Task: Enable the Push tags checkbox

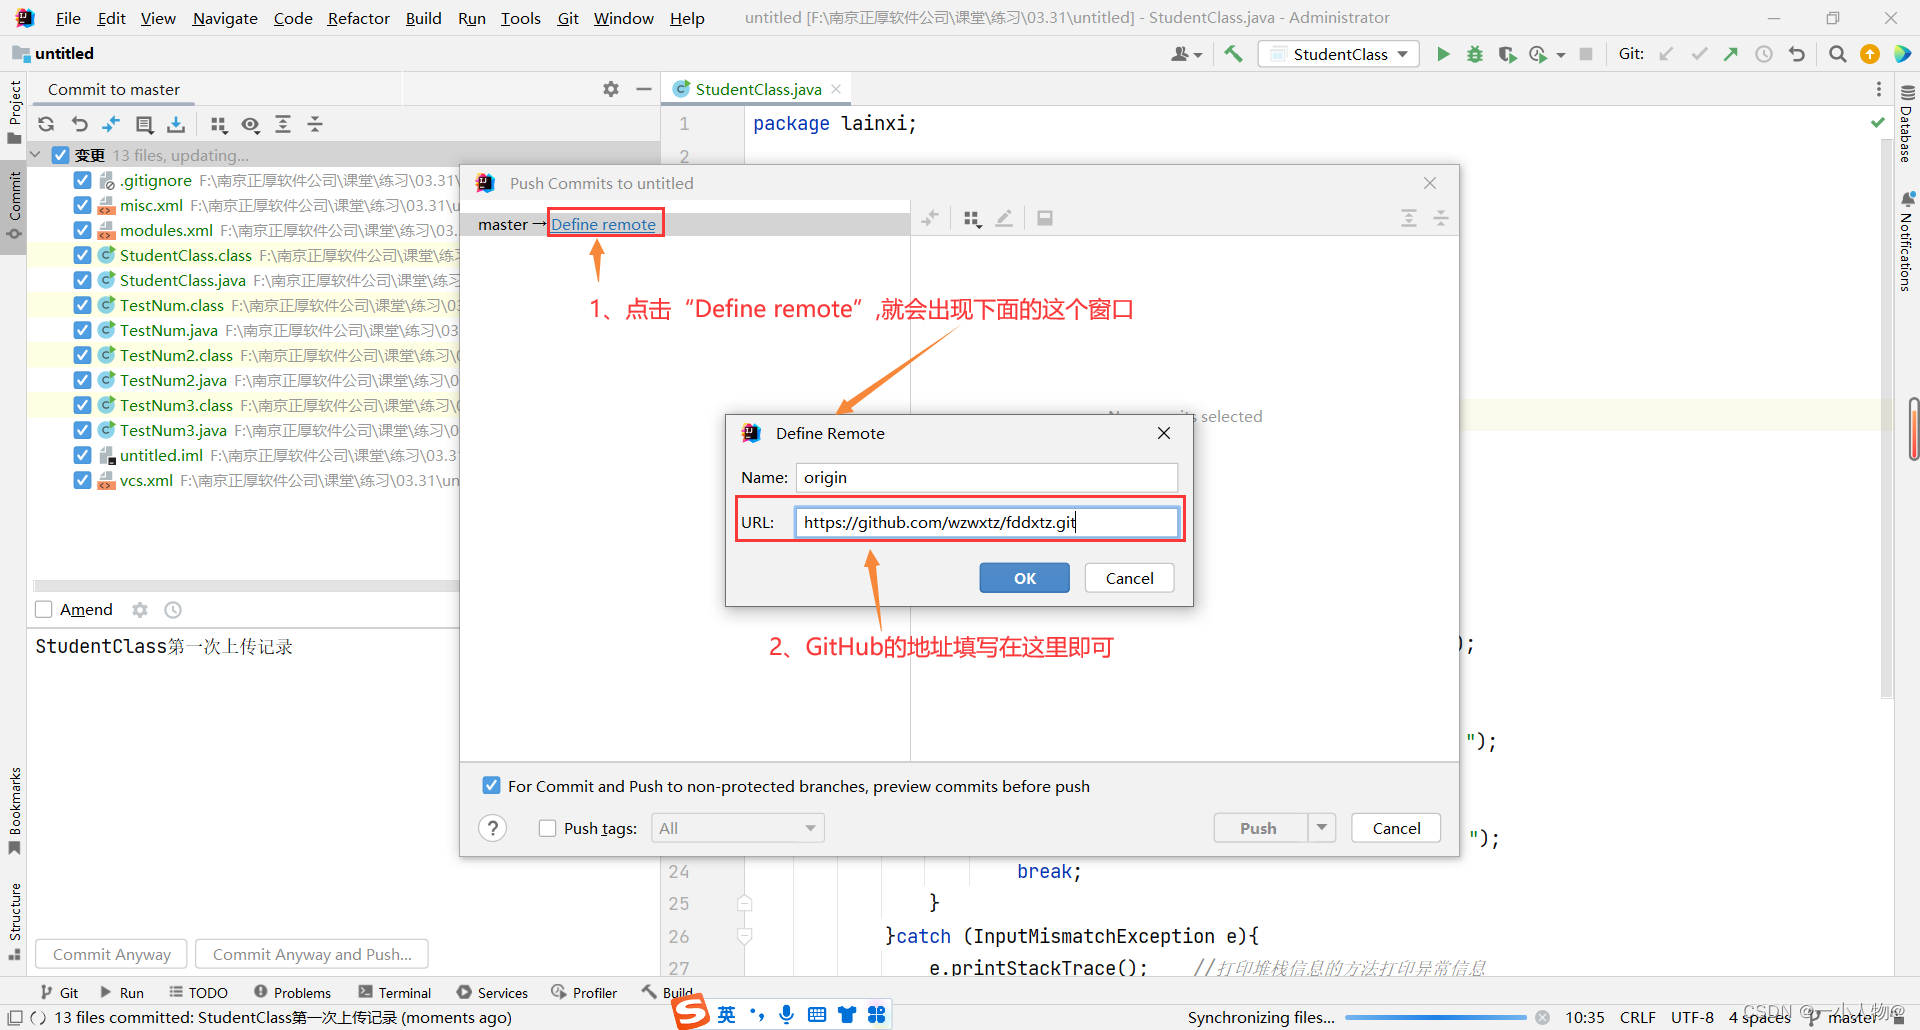Action: pos(547,828)
